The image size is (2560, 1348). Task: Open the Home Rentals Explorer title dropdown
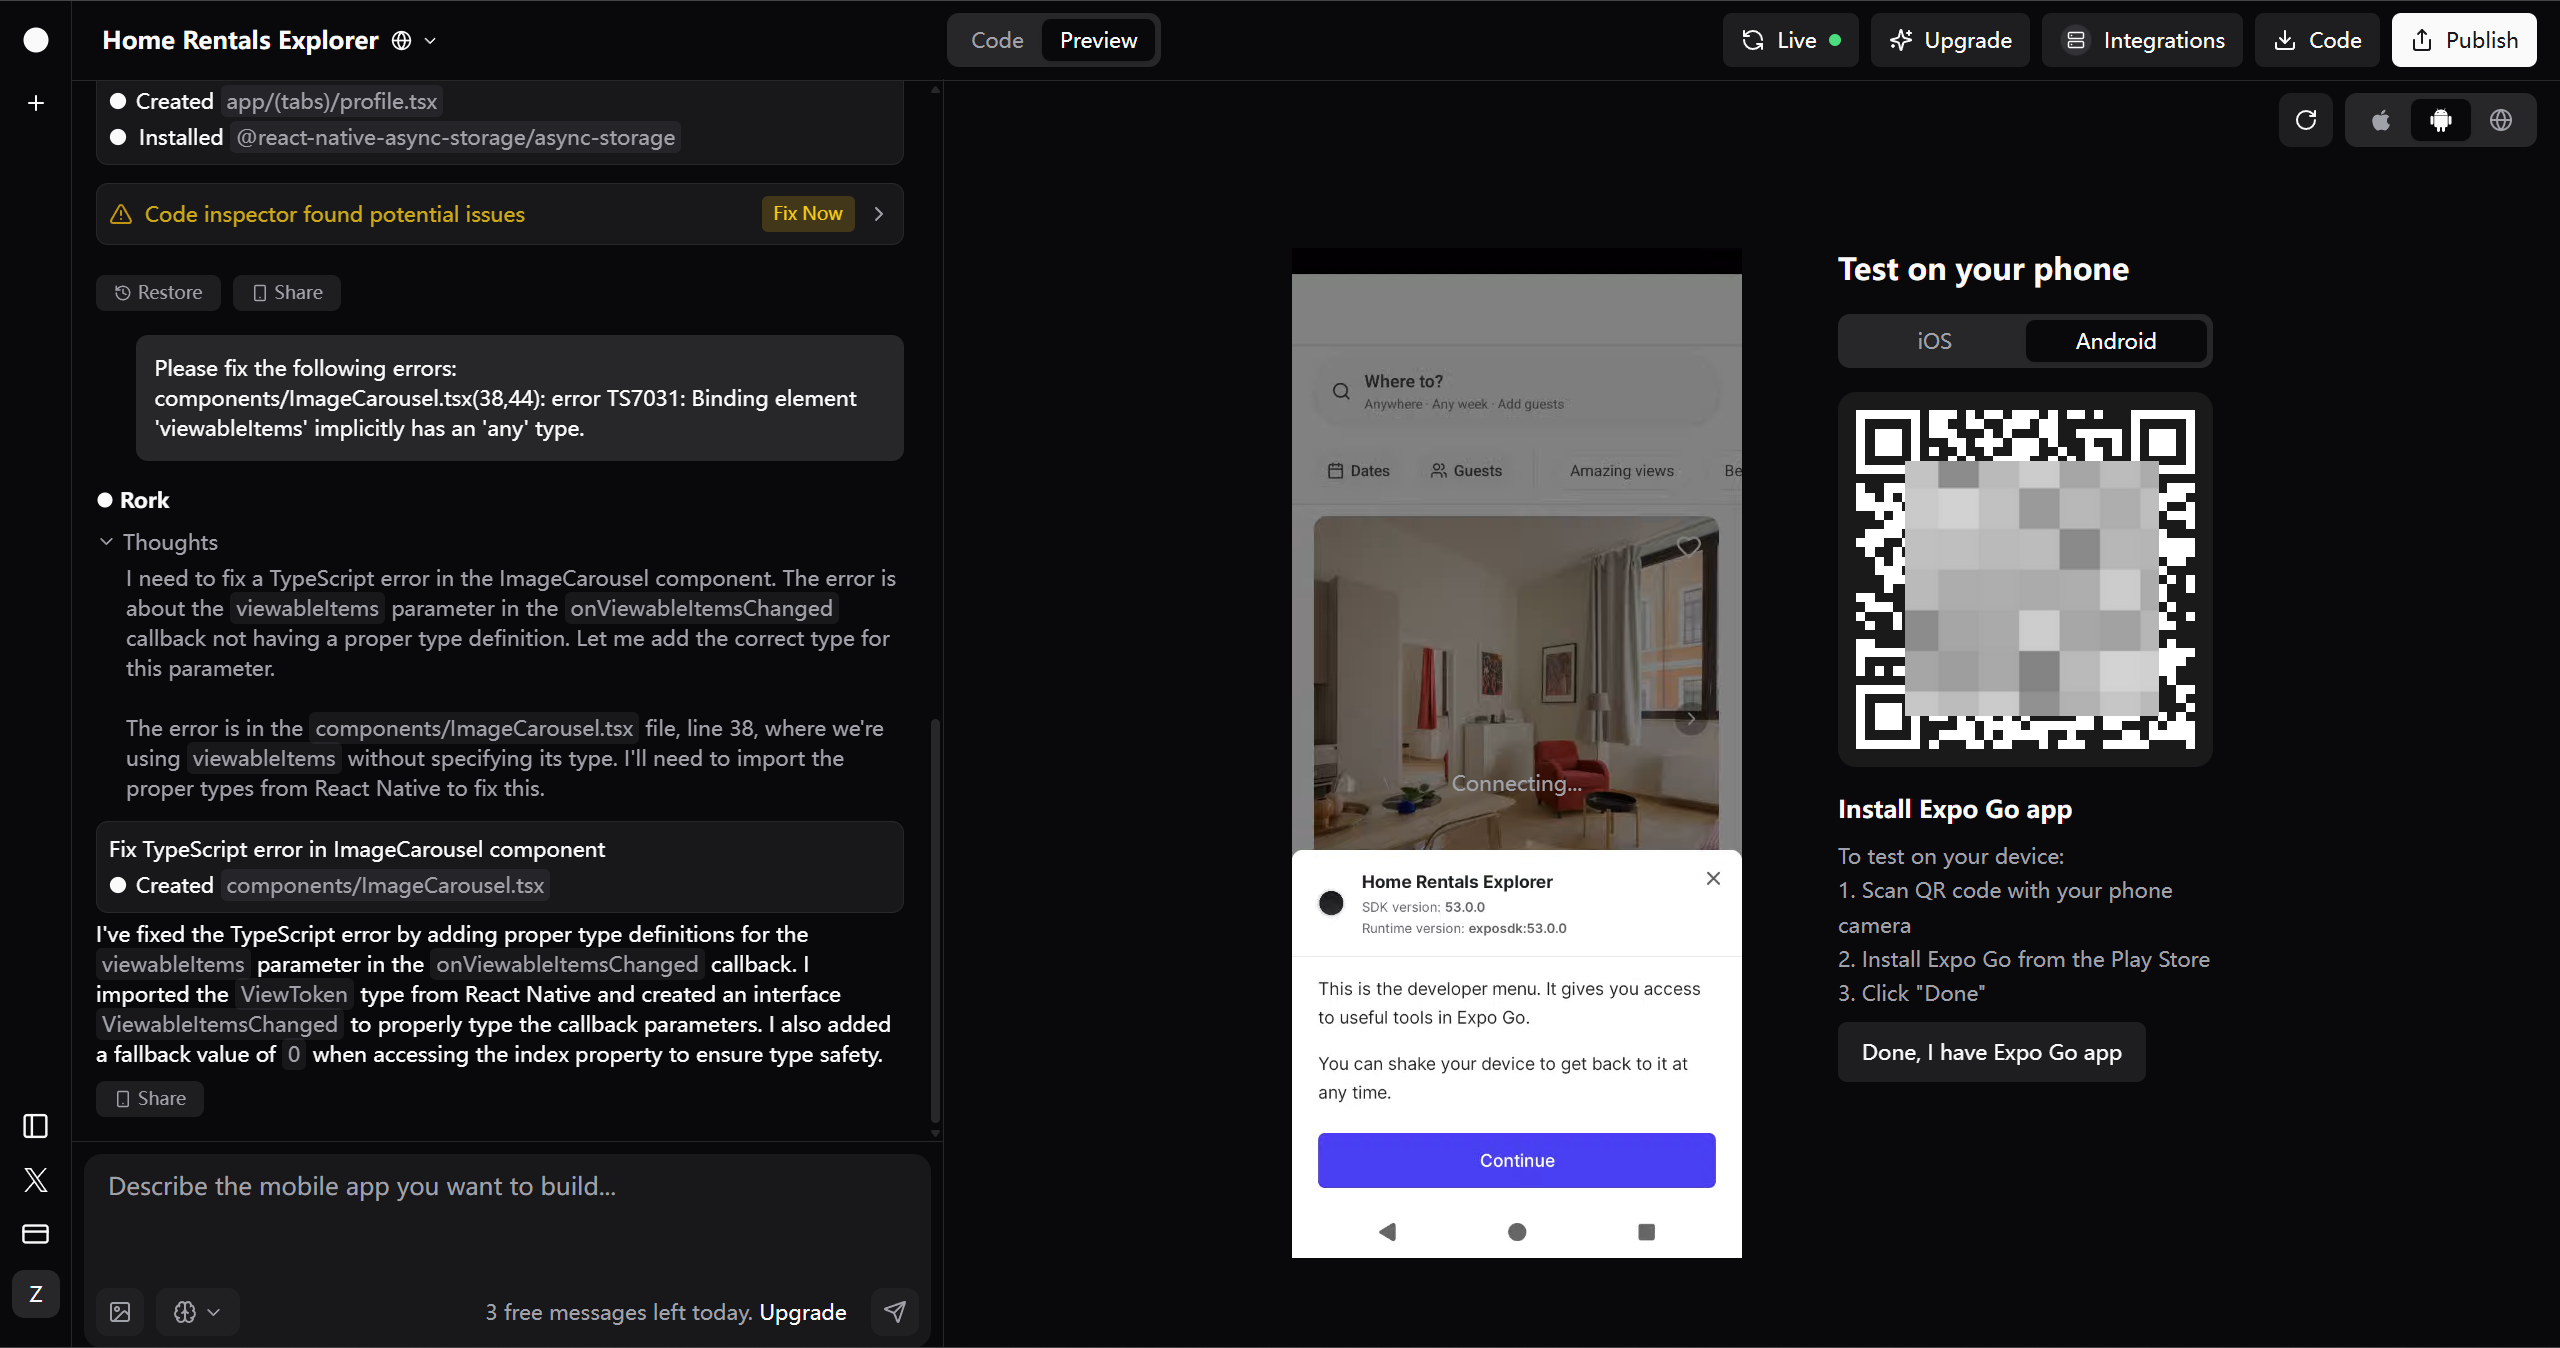click(x=431, y=41)
